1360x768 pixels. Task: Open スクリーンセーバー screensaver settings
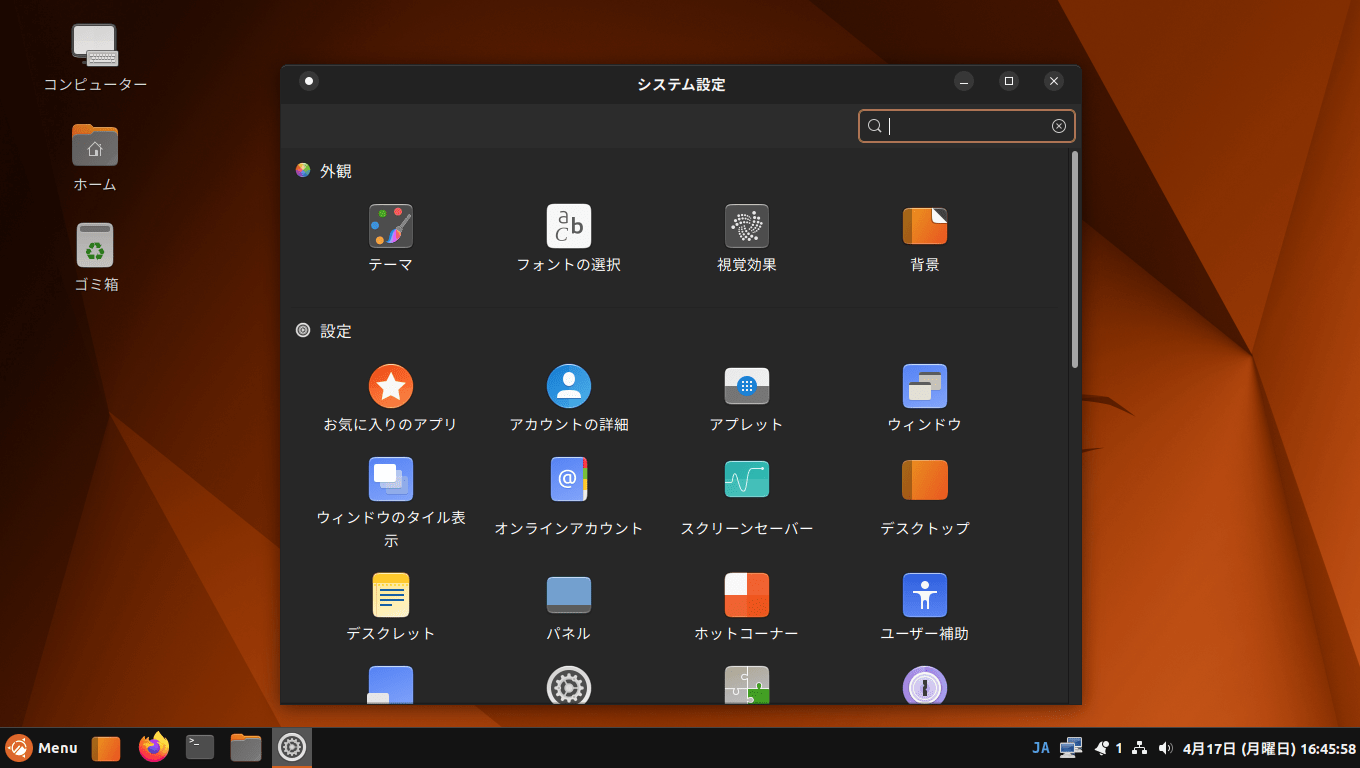coord(746,480)
